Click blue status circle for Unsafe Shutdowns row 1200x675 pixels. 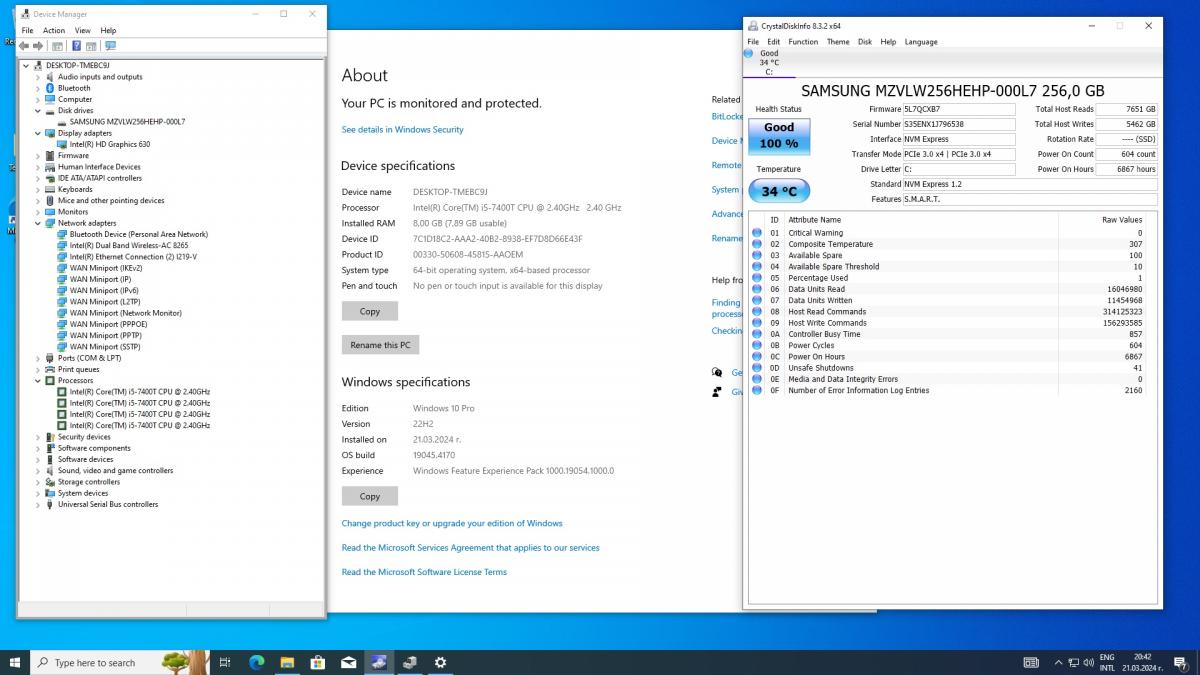click(757, 368)
